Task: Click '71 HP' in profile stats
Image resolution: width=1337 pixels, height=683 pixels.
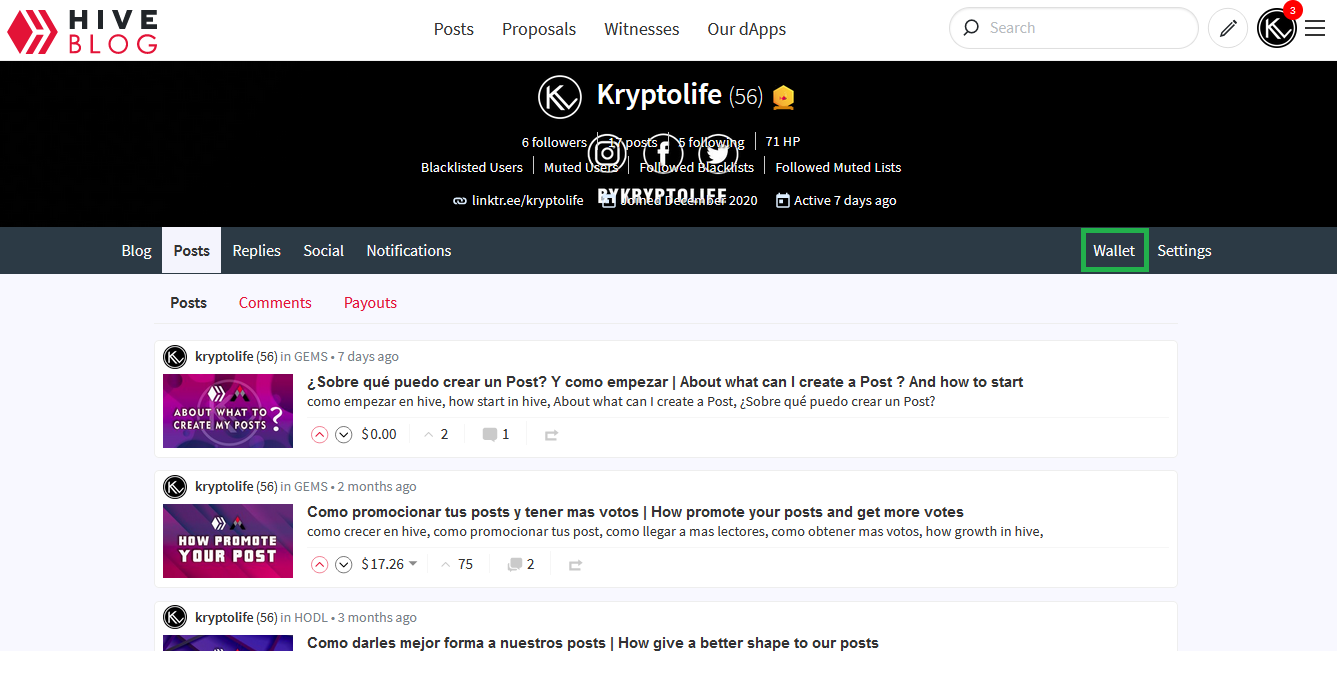Action: (783, 142)
